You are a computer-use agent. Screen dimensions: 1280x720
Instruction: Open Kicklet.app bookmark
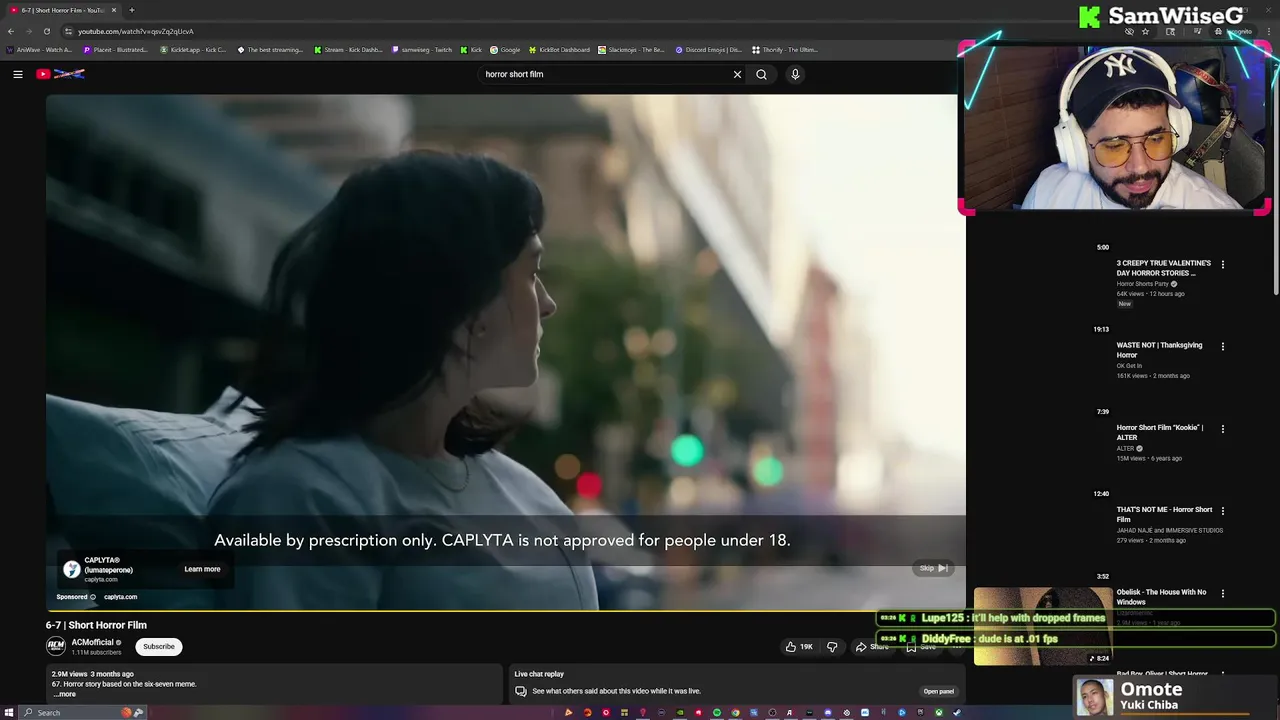click(193, 49)
